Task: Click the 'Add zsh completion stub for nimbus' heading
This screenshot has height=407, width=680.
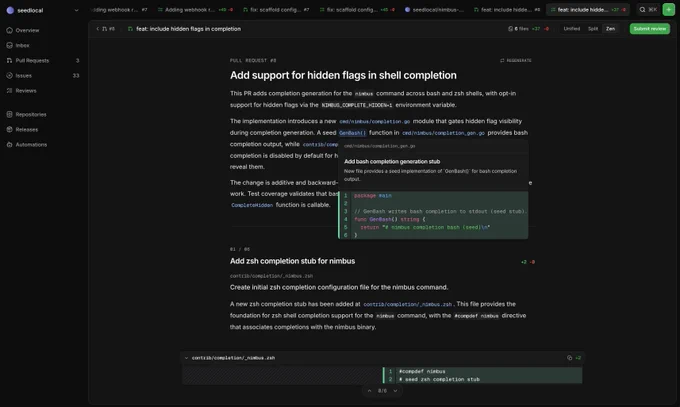Action: click(x=292, y=261)
